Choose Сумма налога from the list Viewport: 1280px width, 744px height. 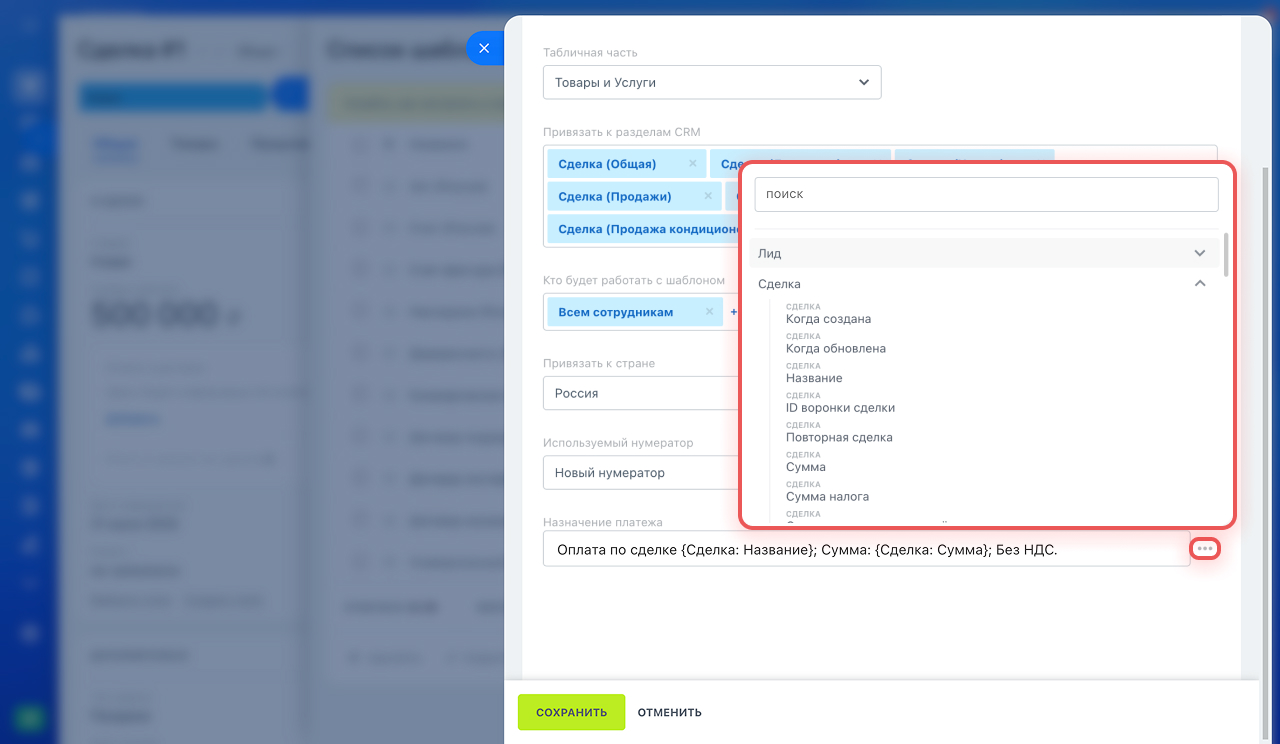click(827, 496)
